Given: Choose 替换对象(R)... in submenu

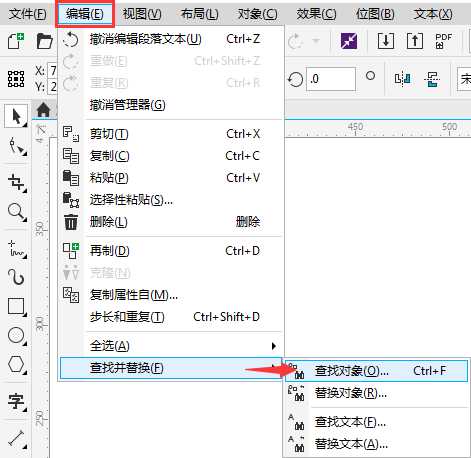Looking at the screenshot, I should tap(377, 393).
